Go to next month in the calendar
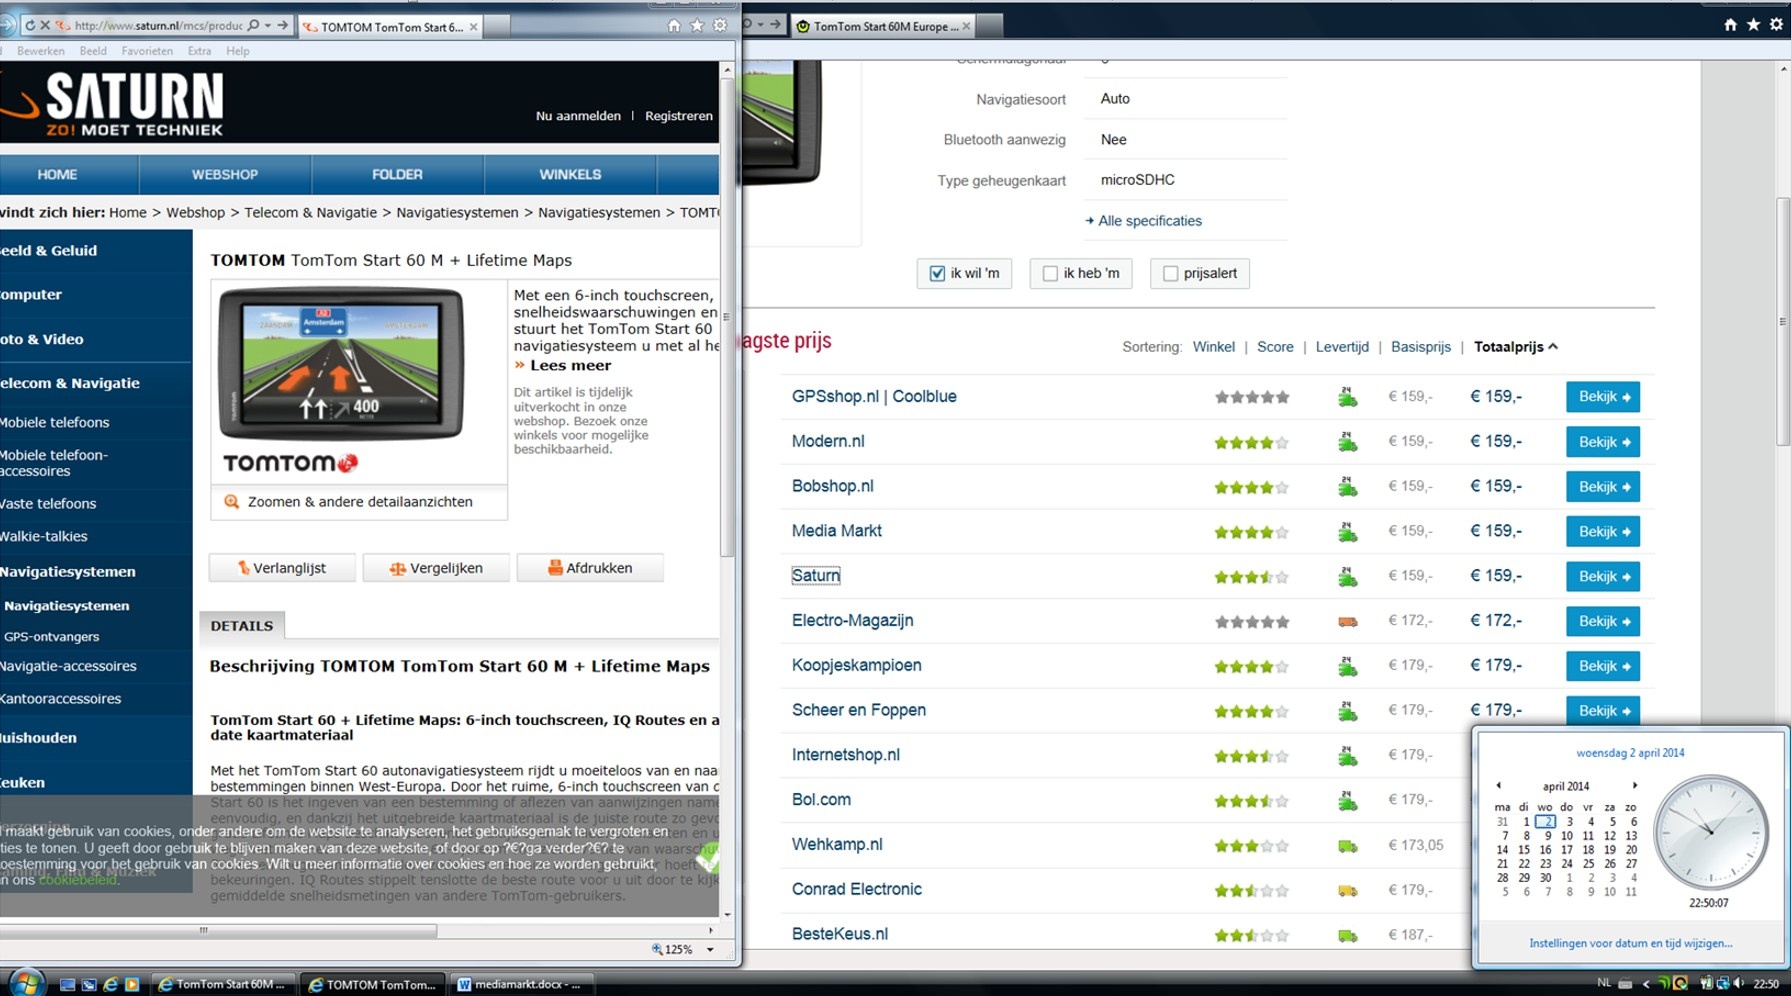Screen dimensions: 1791x996 point(1635,786)
